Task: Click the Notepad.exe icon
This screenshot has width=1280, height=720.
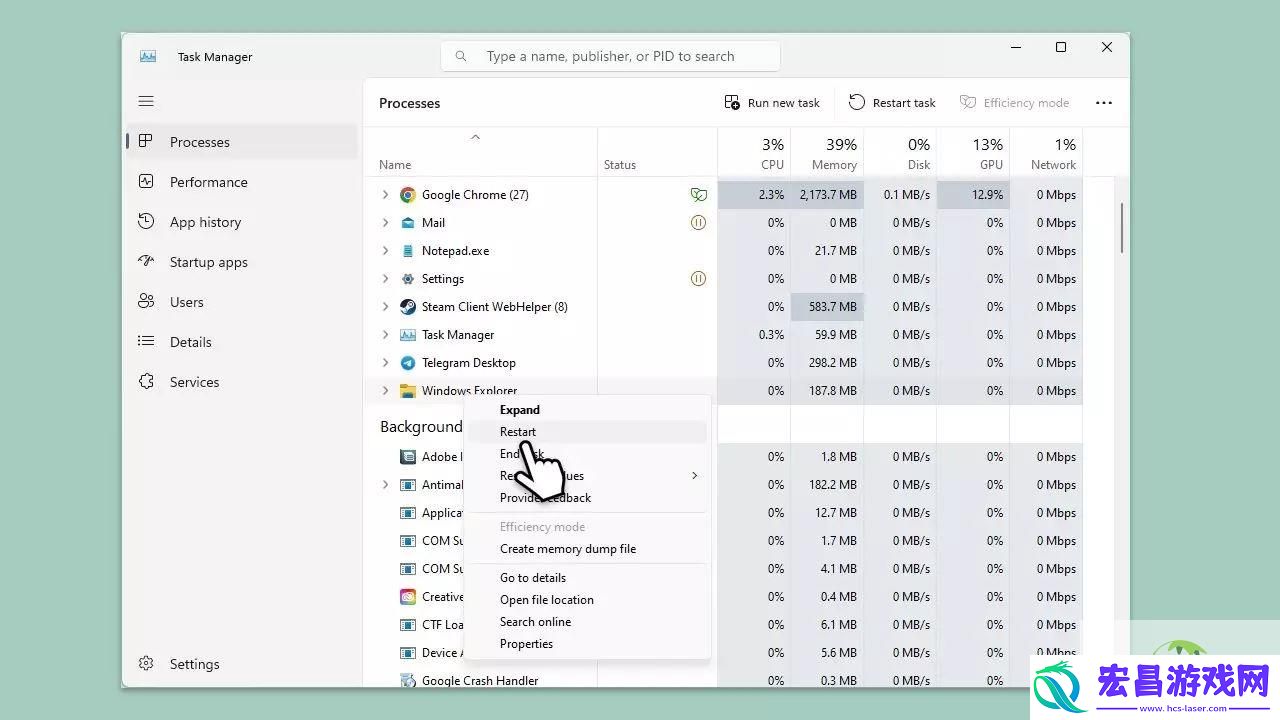Action: pos(408,251)
